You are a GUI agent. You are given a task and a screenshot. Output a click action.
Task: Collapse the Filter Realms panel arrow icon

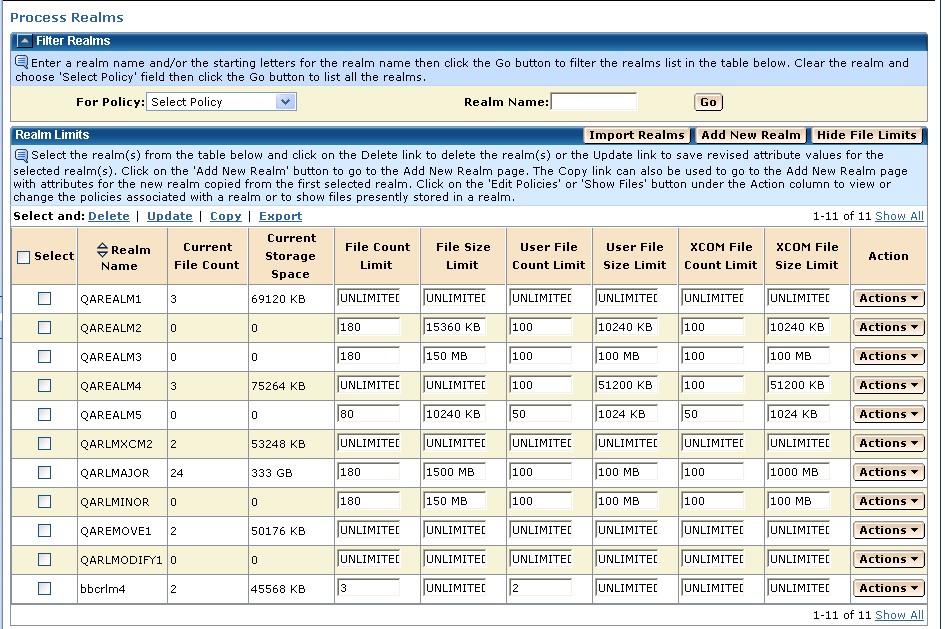click(24, 41)
